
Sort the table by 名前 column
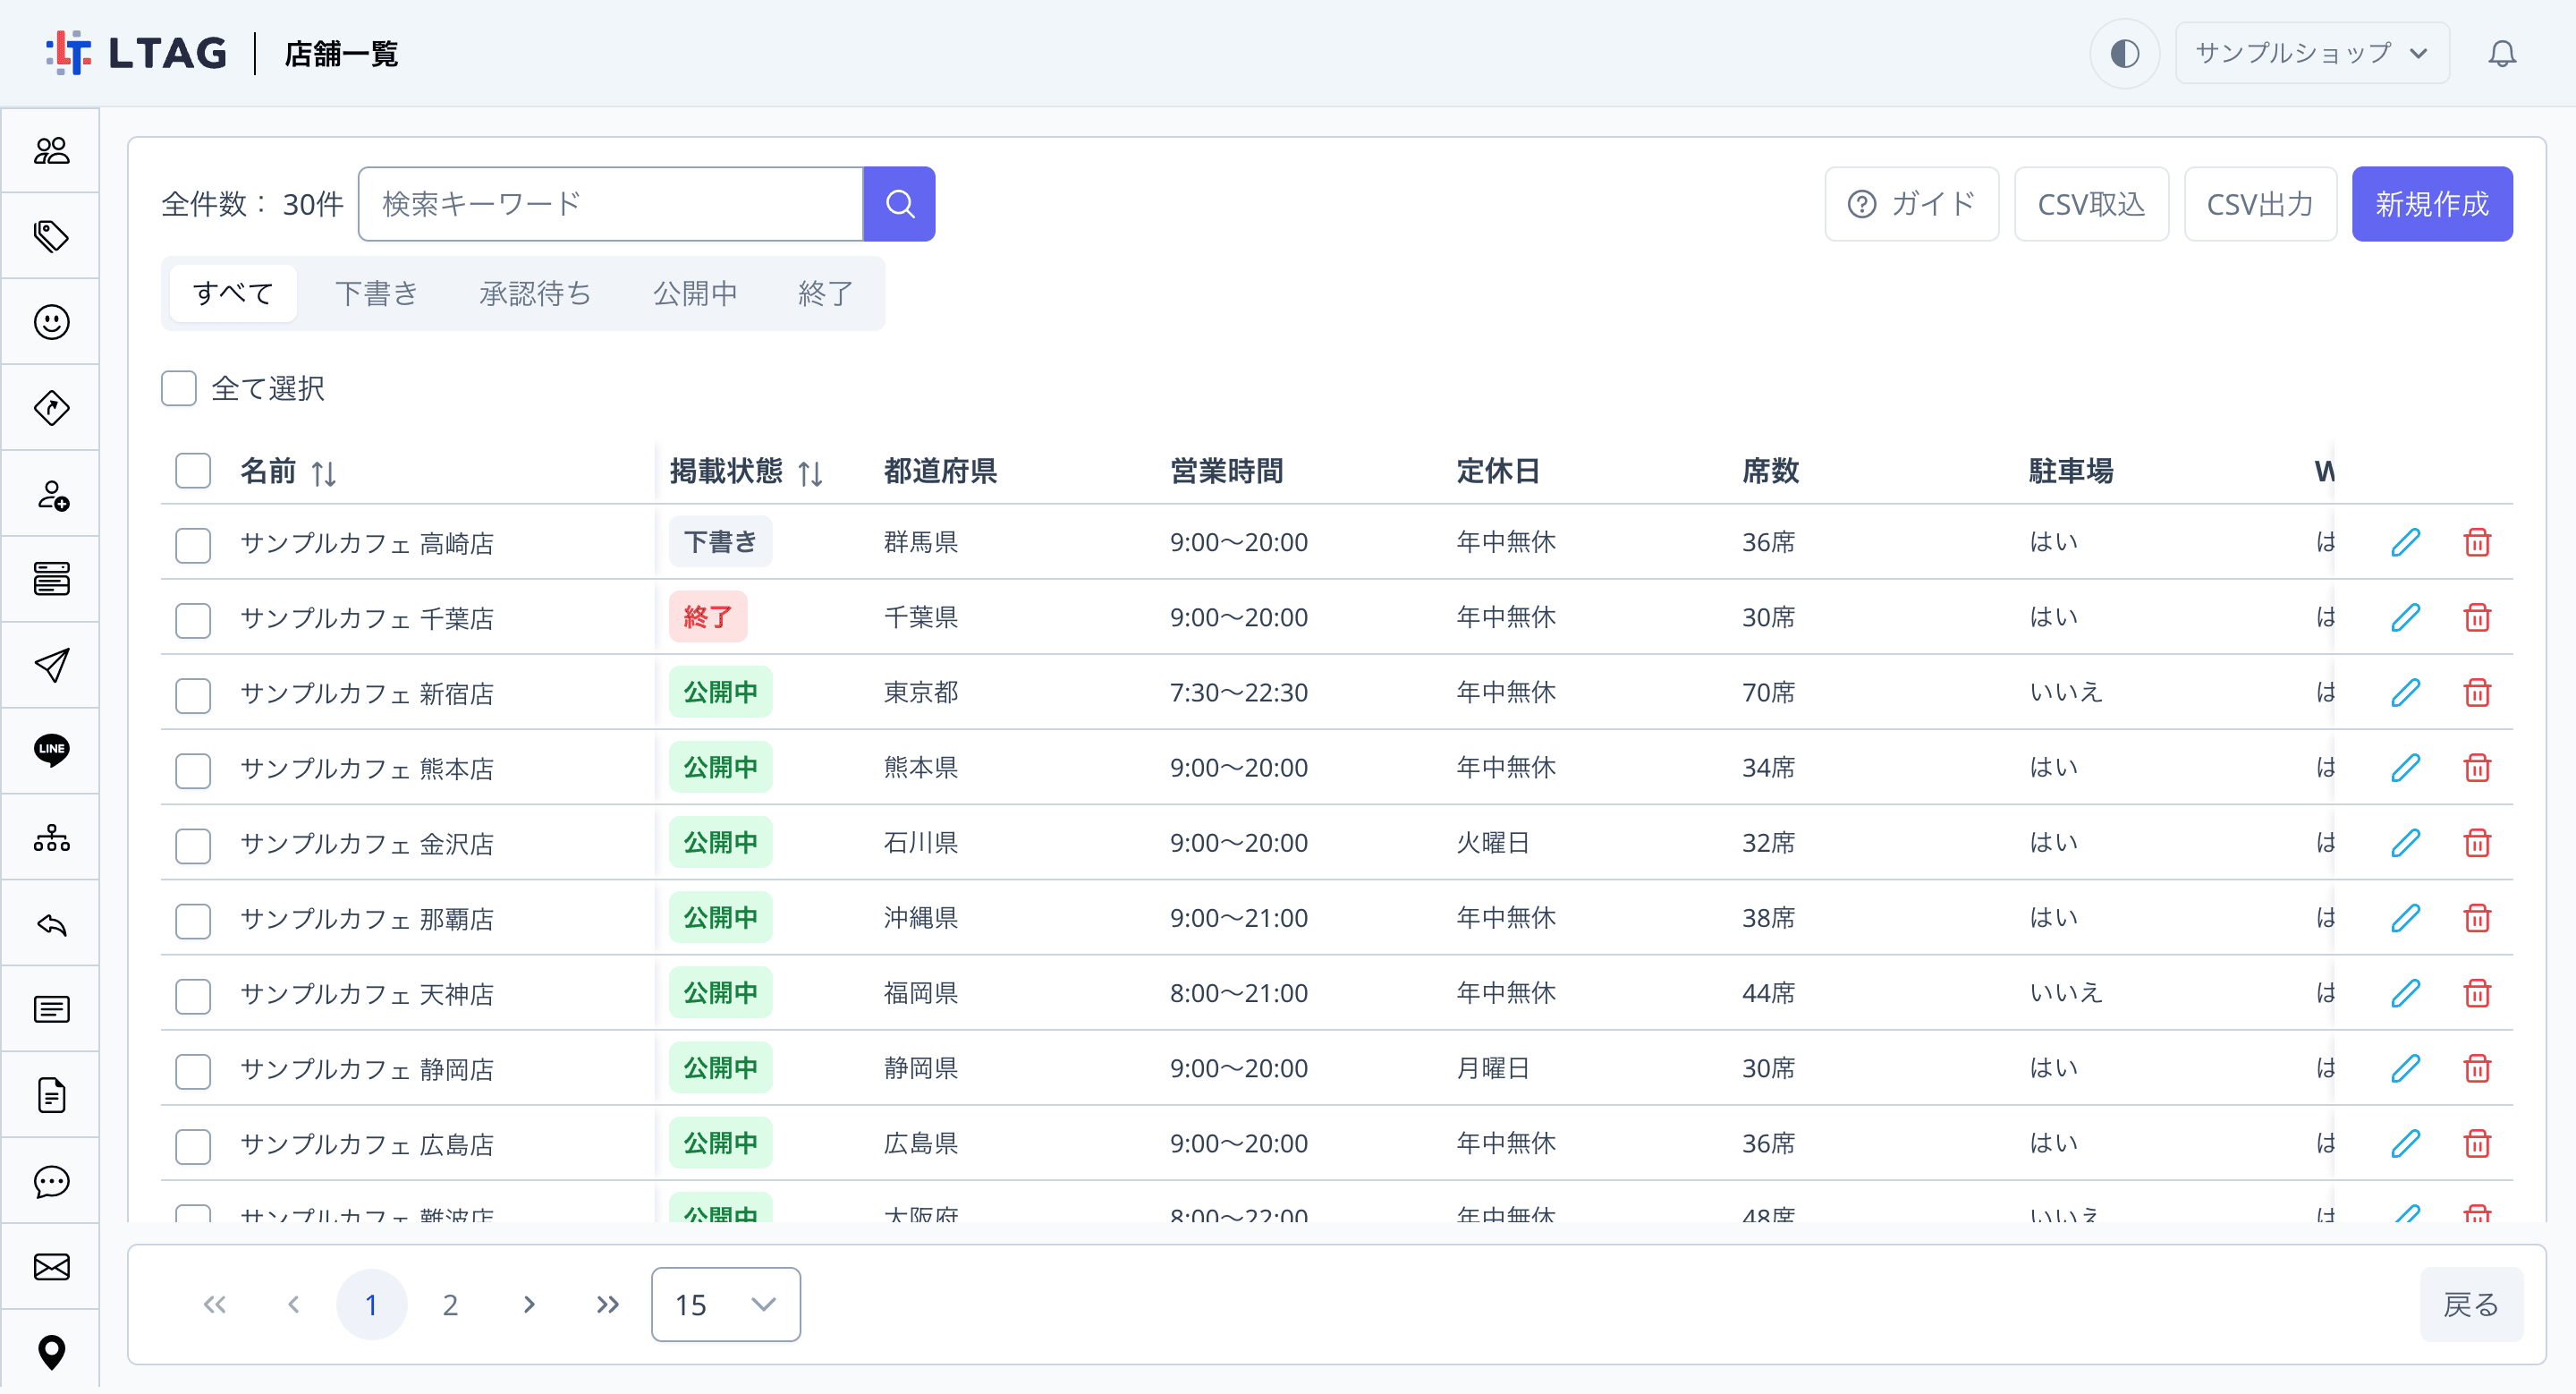[x=323, y=473]
